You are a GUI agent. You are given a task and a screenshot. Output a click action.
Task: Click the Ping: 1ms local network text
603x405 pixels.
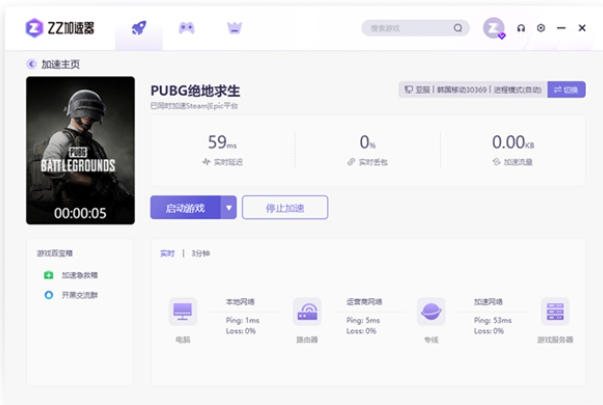[243, 320]
